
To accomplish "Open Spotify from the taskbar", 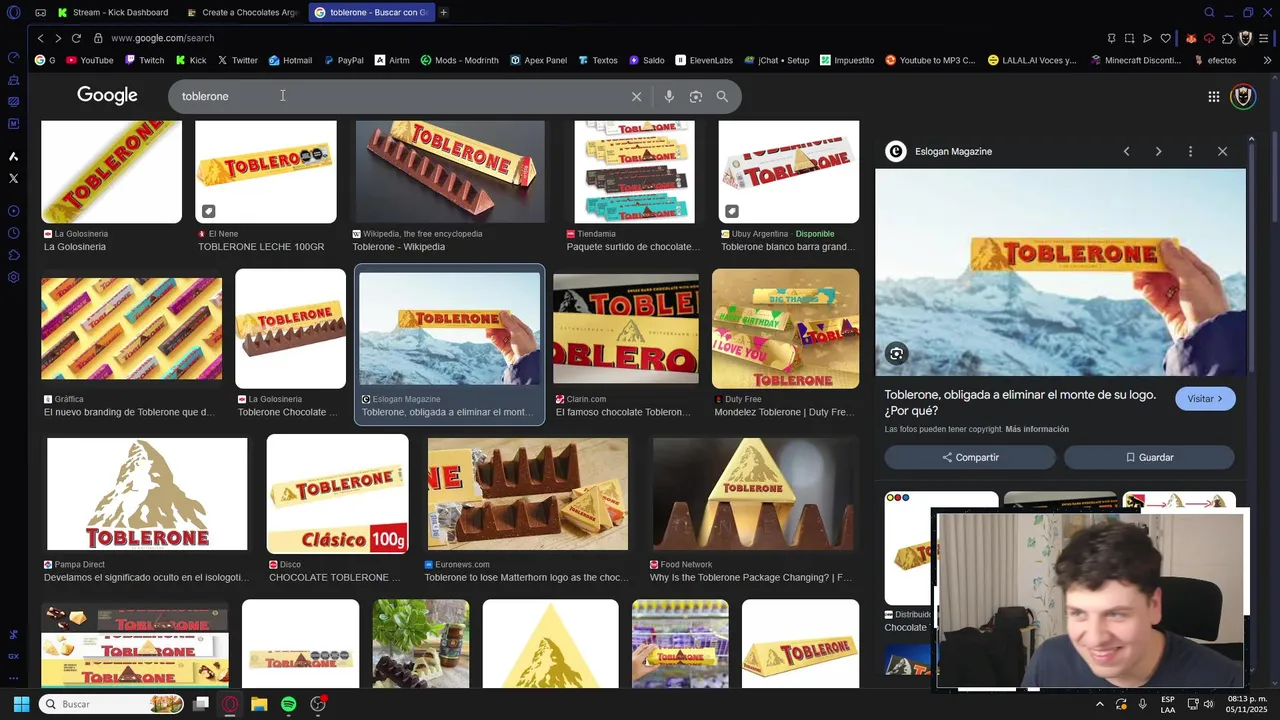I will click(288, 704).
